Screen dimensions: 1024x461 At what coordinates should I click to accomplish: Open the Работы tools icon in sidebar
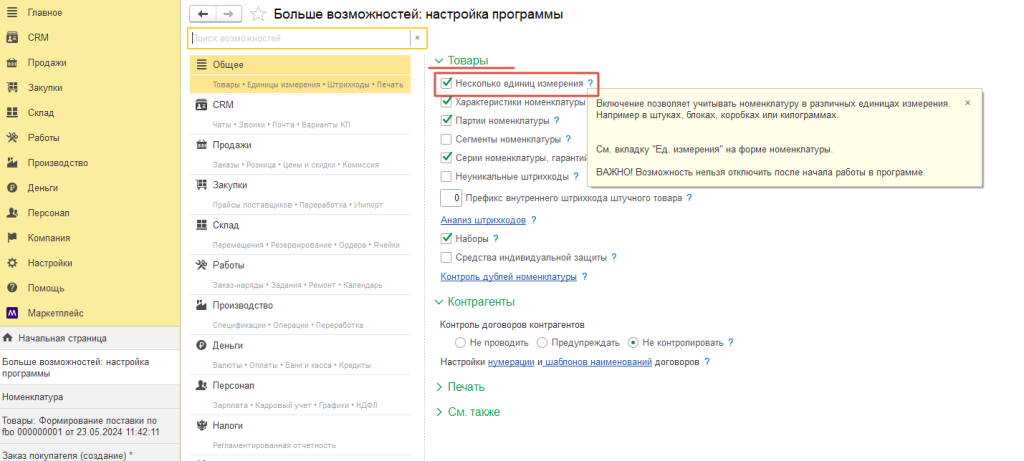coord(11,138)
